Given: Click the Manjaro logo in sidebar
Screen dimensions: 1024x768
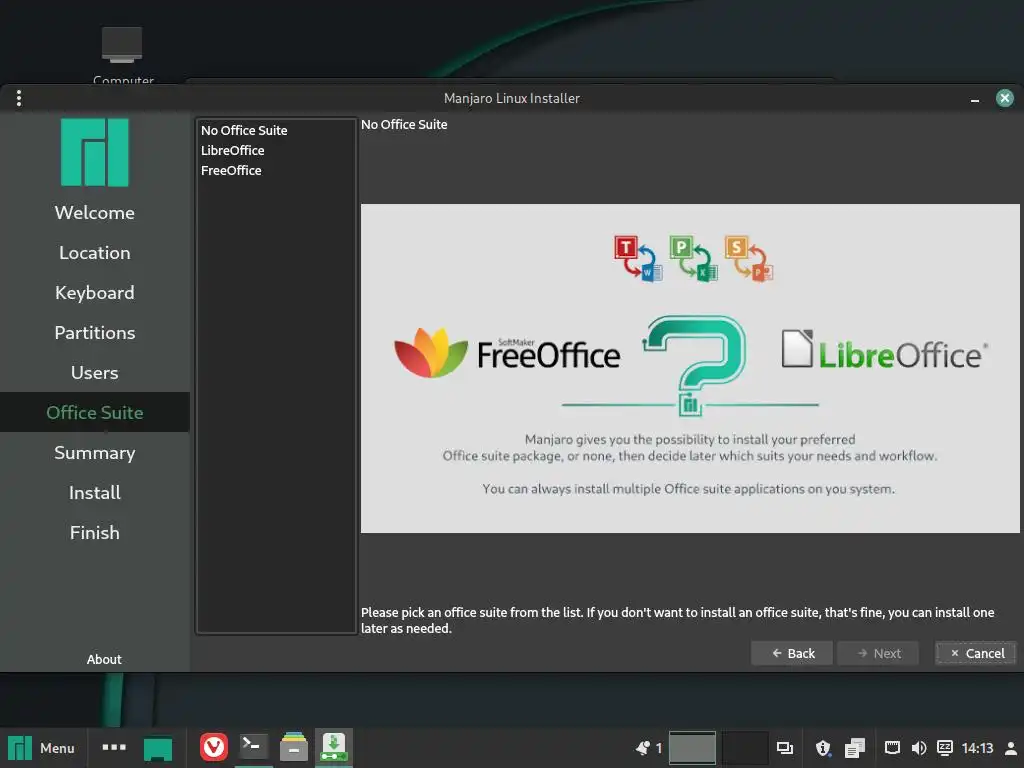Looking at the screenshot, I should pyautogui.click(x=95, y=152).
